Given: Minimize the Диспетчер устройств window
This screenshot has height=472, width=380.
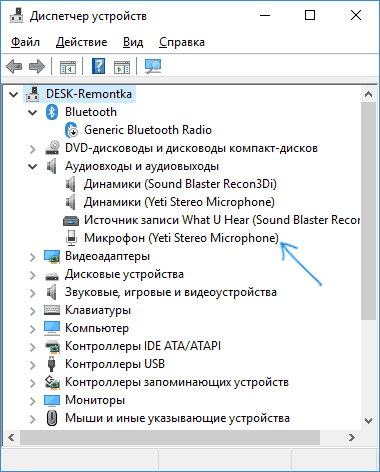Looking at the screenshot, I should point(265,15).
